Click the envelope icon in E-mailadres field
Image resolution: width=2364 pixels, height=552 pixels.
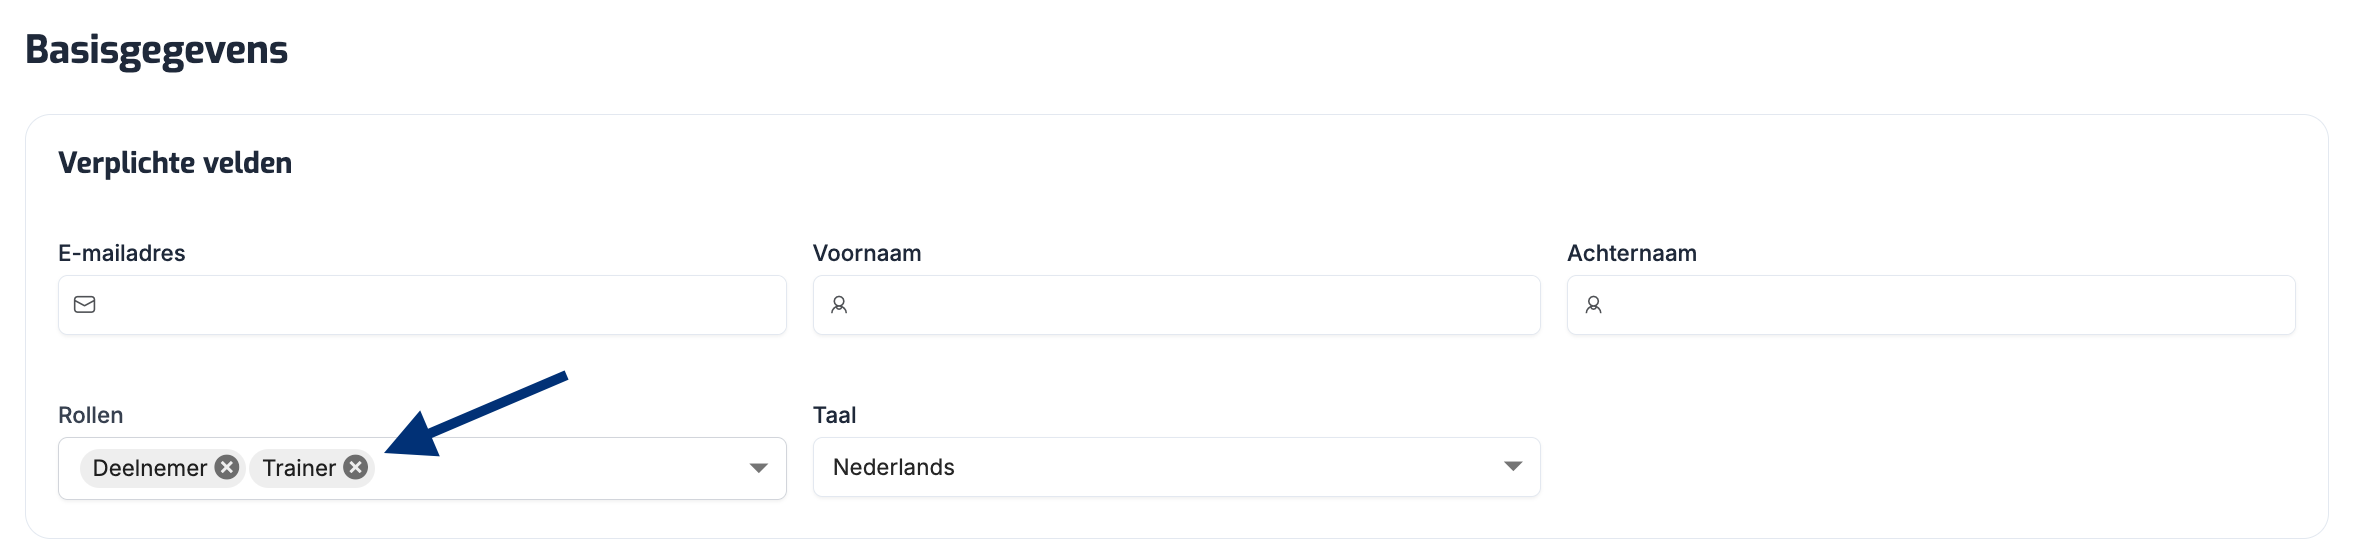point(85,305)
